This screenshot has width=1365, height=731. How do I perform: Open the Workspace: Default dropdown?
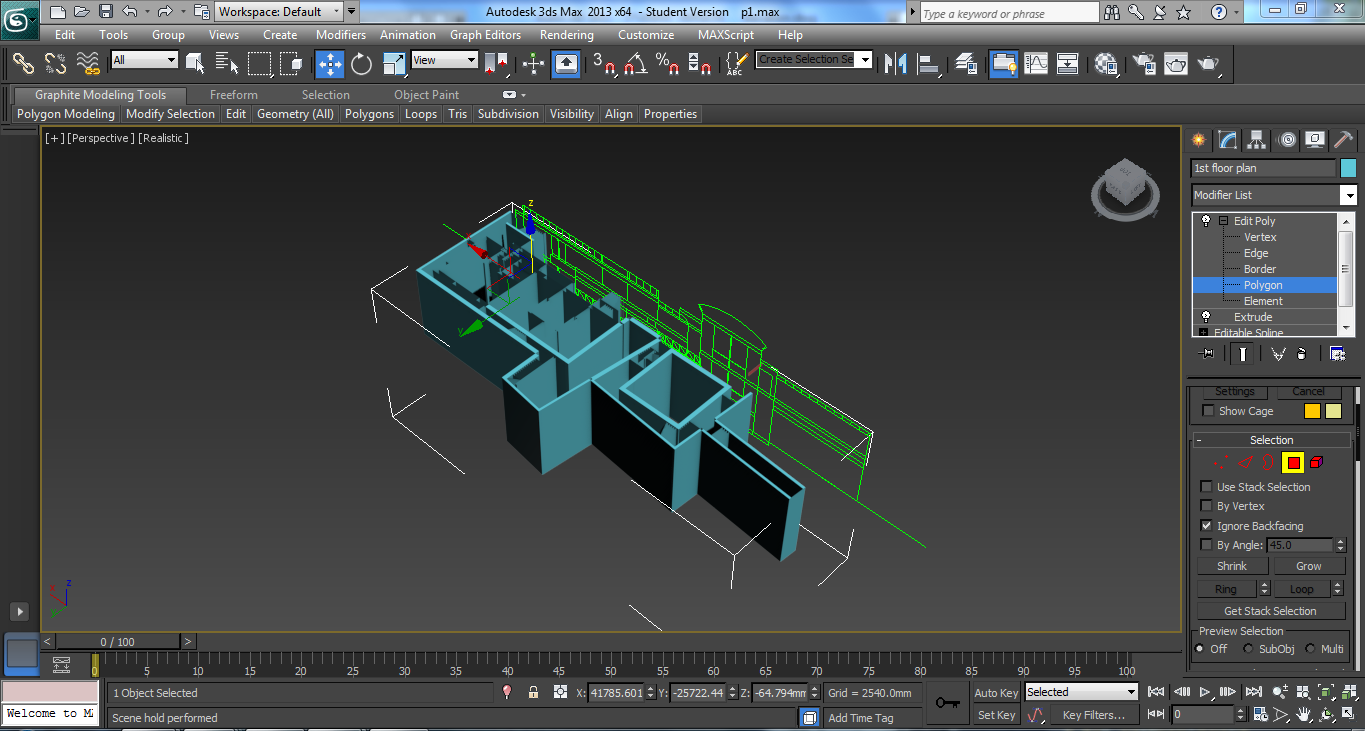[279, 12]
